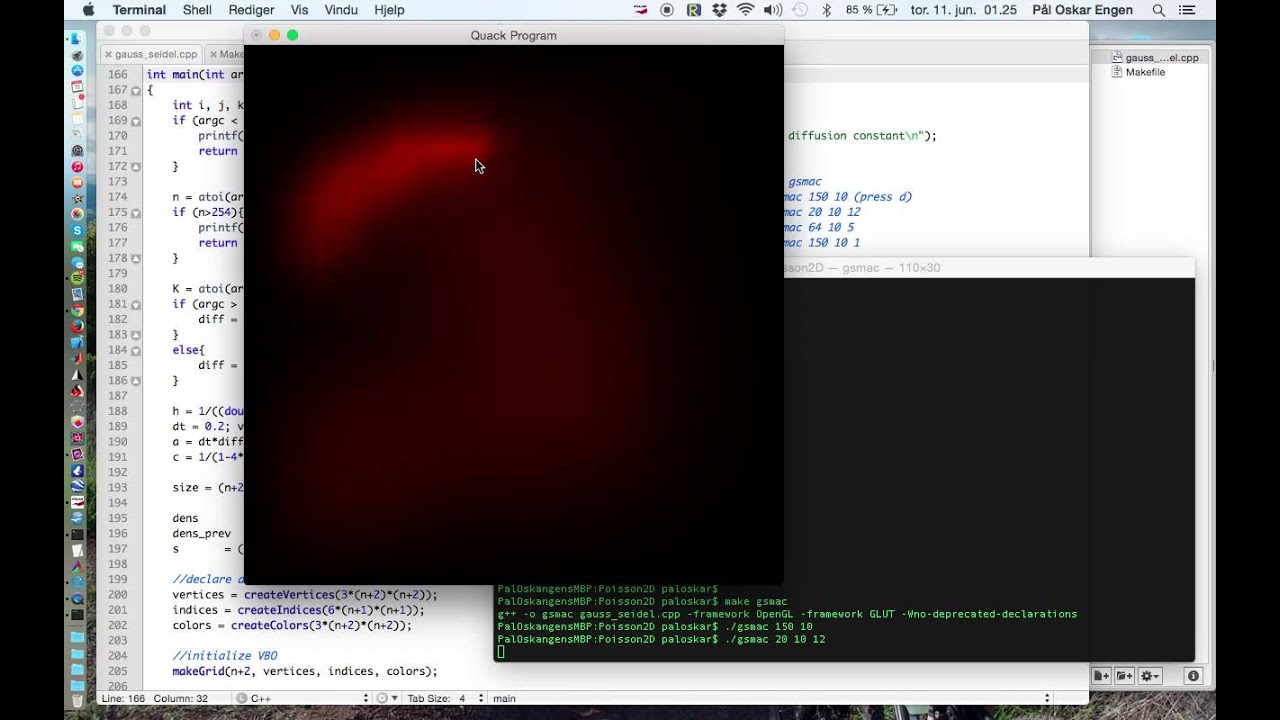The width and height of the screenshot is (1280, 720).
Task: Open the Wi-Fi status menu
Action: pos(745,10)
